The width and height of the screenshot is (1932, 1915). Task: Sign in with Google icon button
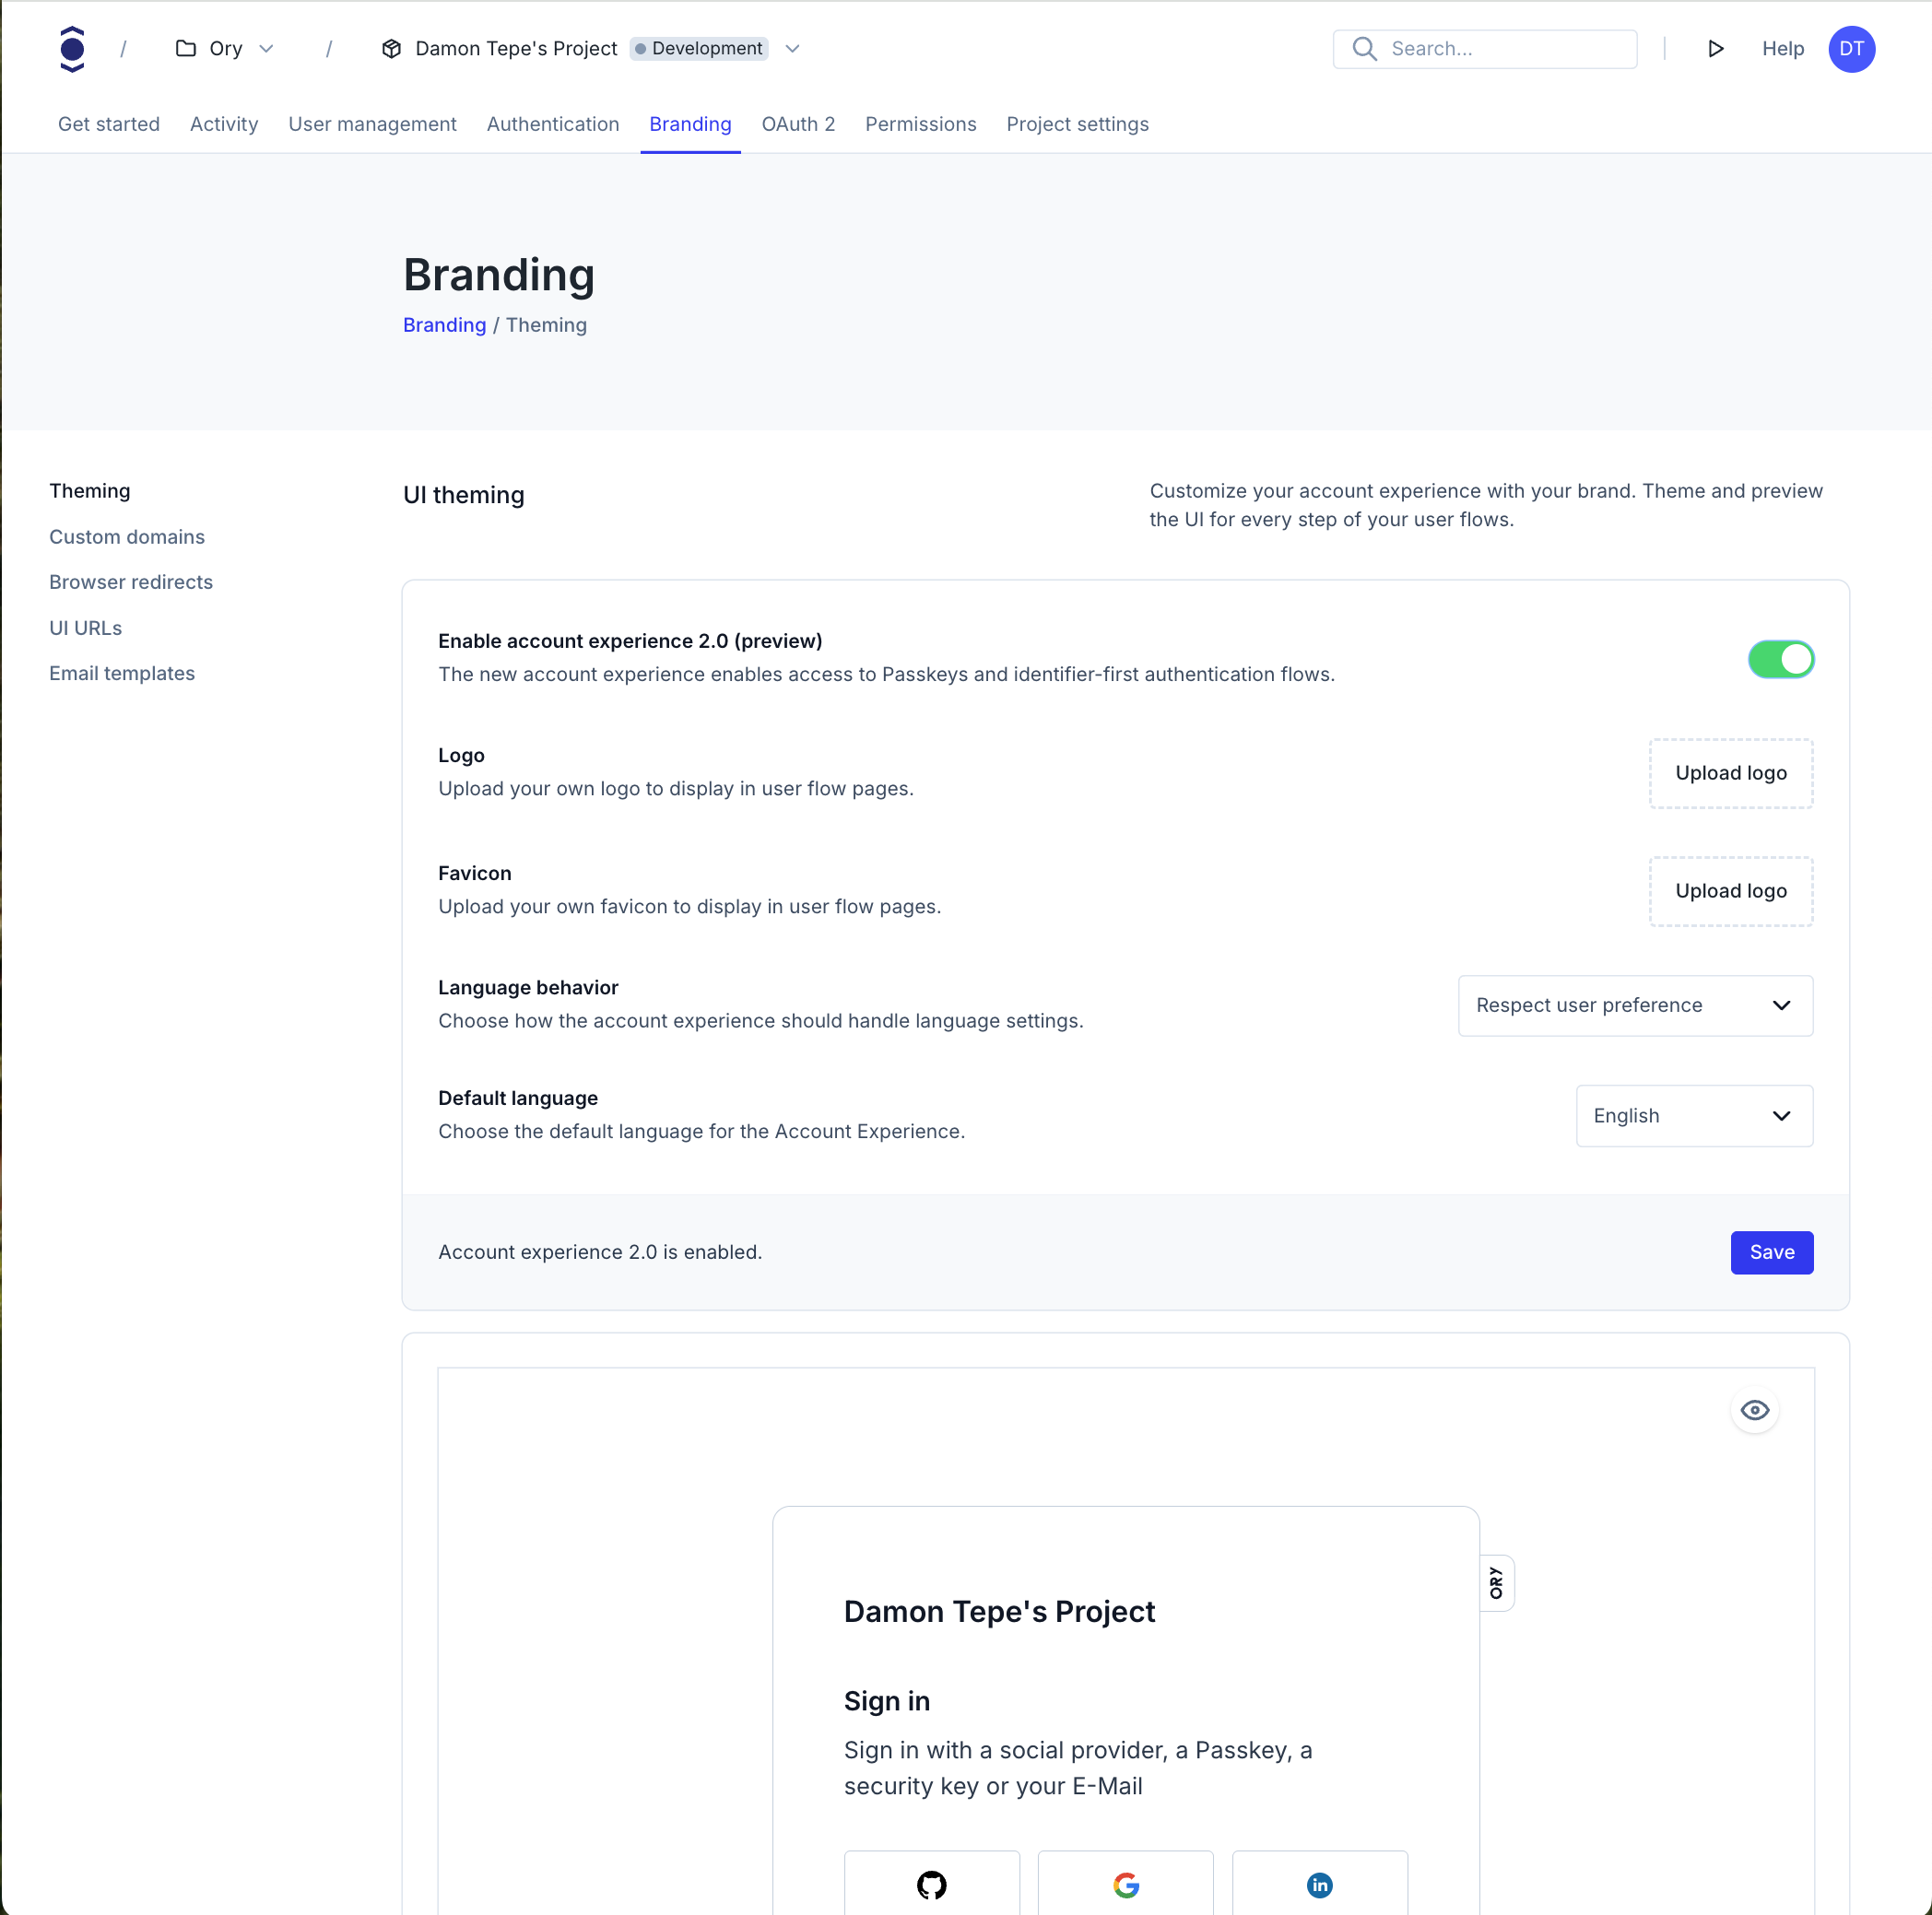(x=1125, y=1884)
